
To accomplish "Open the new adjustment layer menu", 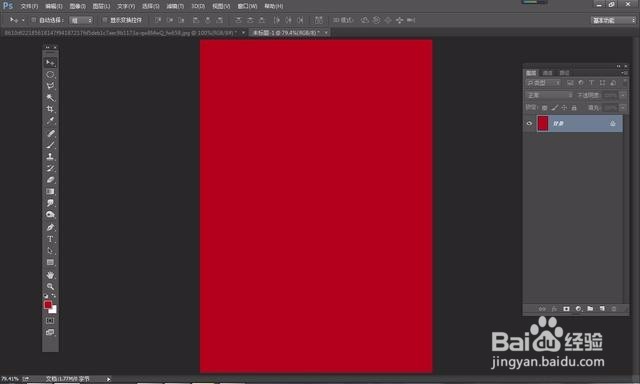I will point(578,309).
